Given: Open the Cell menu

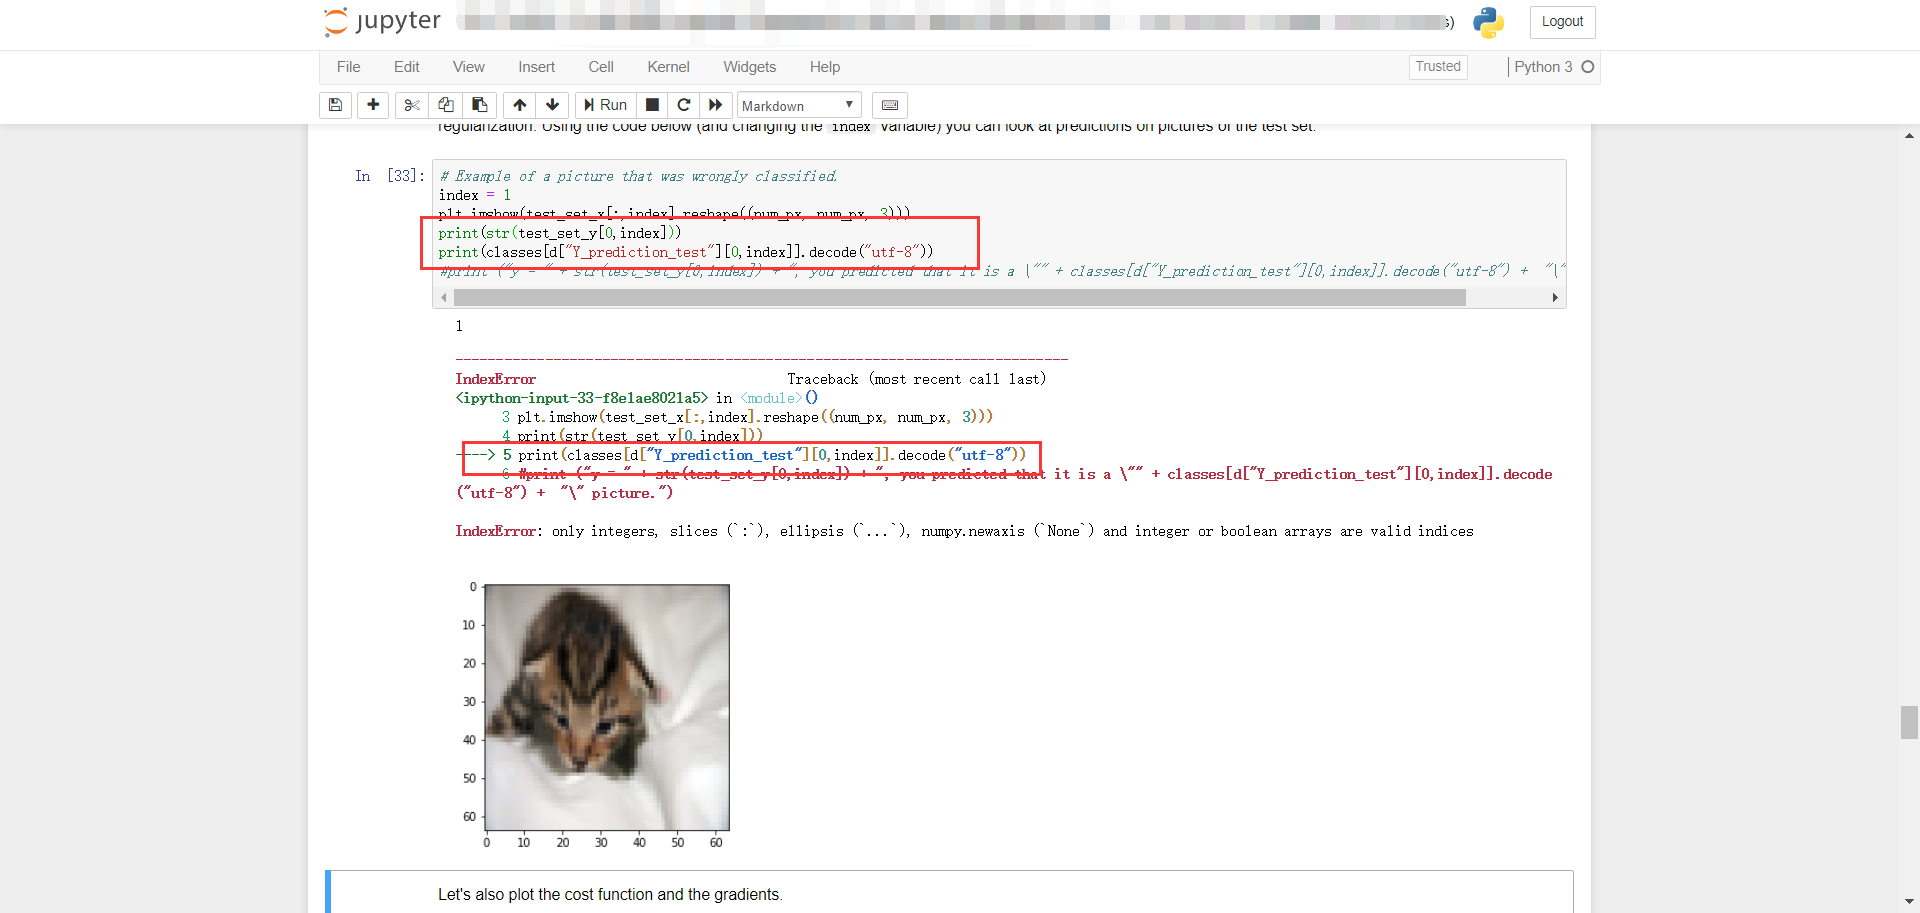Looking at the screenshot, I should point(601,67).
